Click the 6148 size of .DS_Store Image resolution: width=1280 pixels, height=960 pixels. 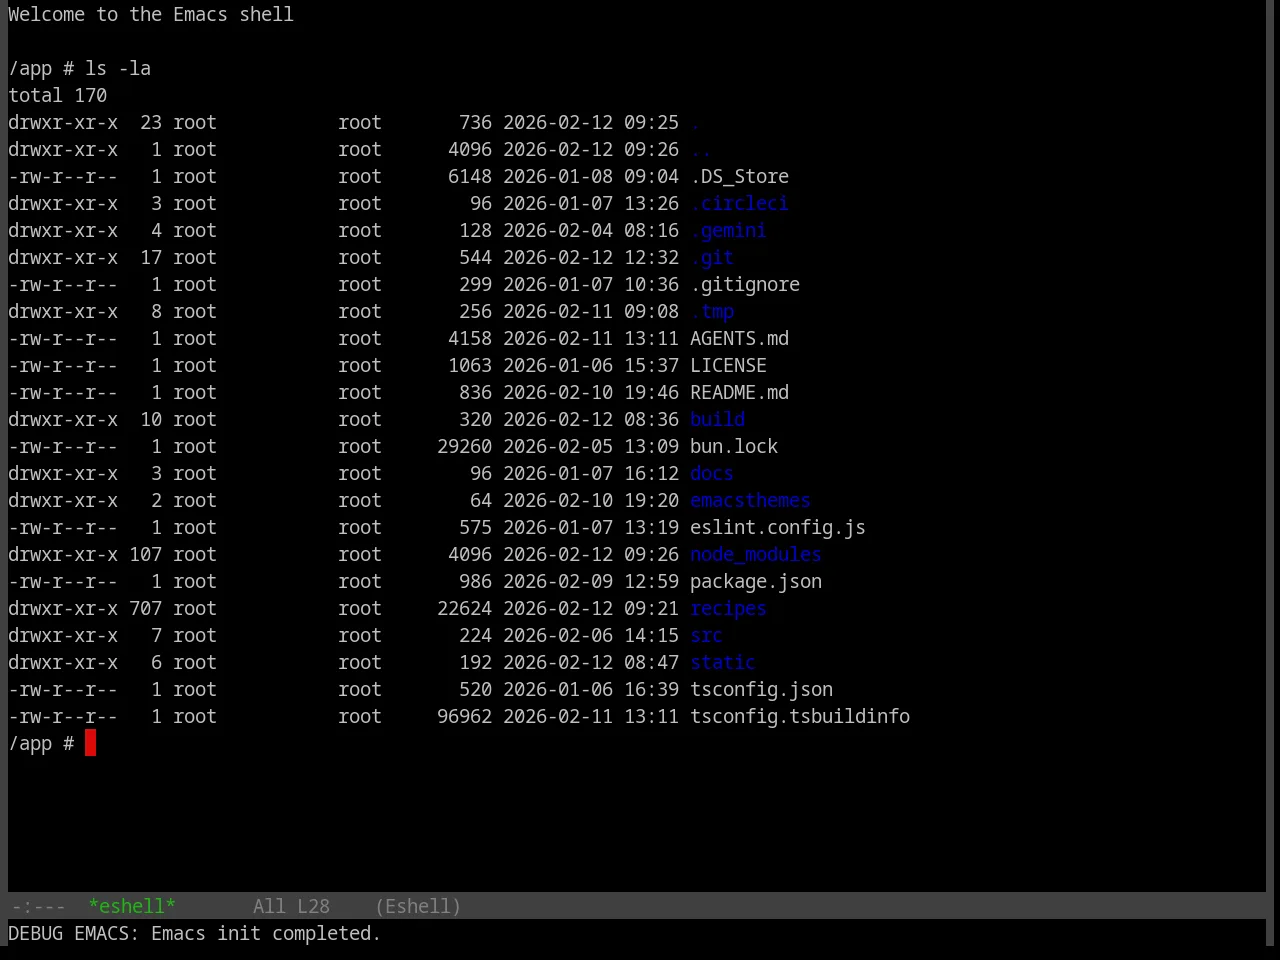470,177
